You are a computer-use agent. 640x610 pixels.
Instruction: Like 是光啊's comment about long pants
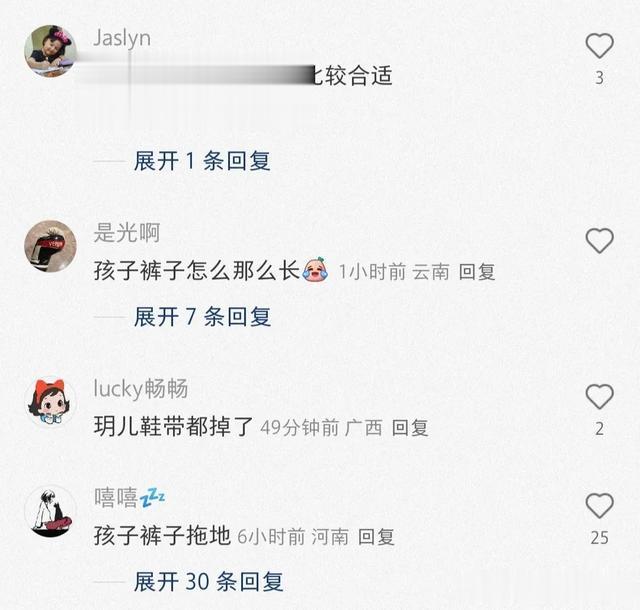[599, 240]
